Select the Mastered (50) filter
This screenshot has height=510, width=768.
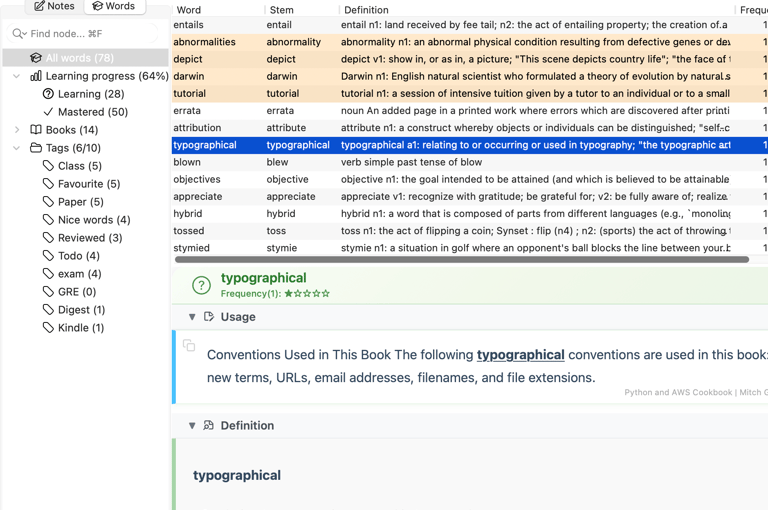92,112
